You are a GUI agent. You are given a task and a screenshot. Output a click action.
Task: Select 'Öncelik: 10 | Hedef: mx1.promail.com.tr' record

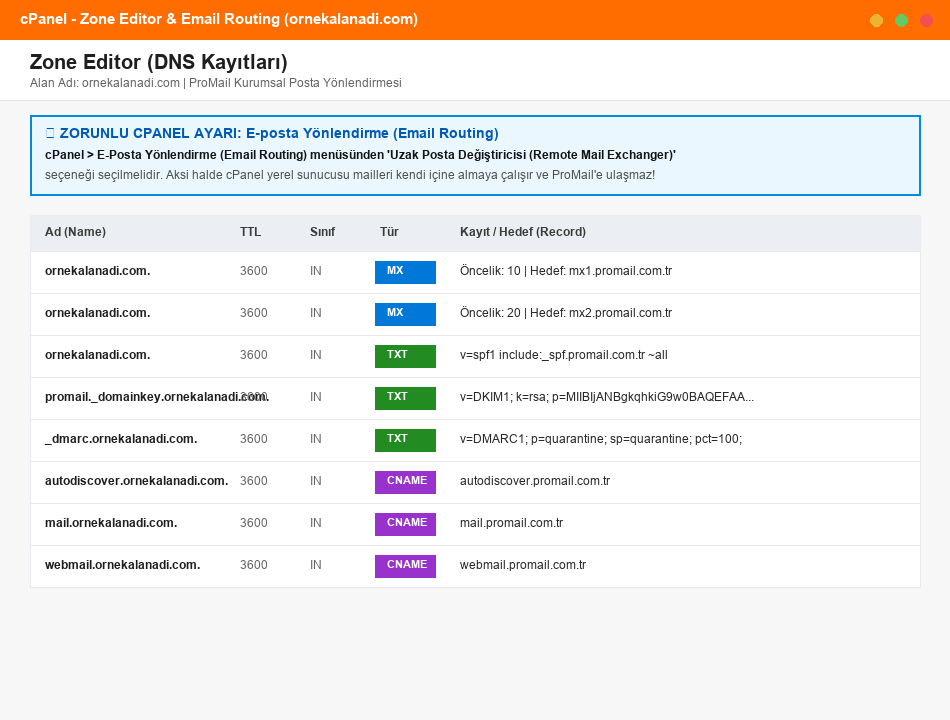[566, 271]
